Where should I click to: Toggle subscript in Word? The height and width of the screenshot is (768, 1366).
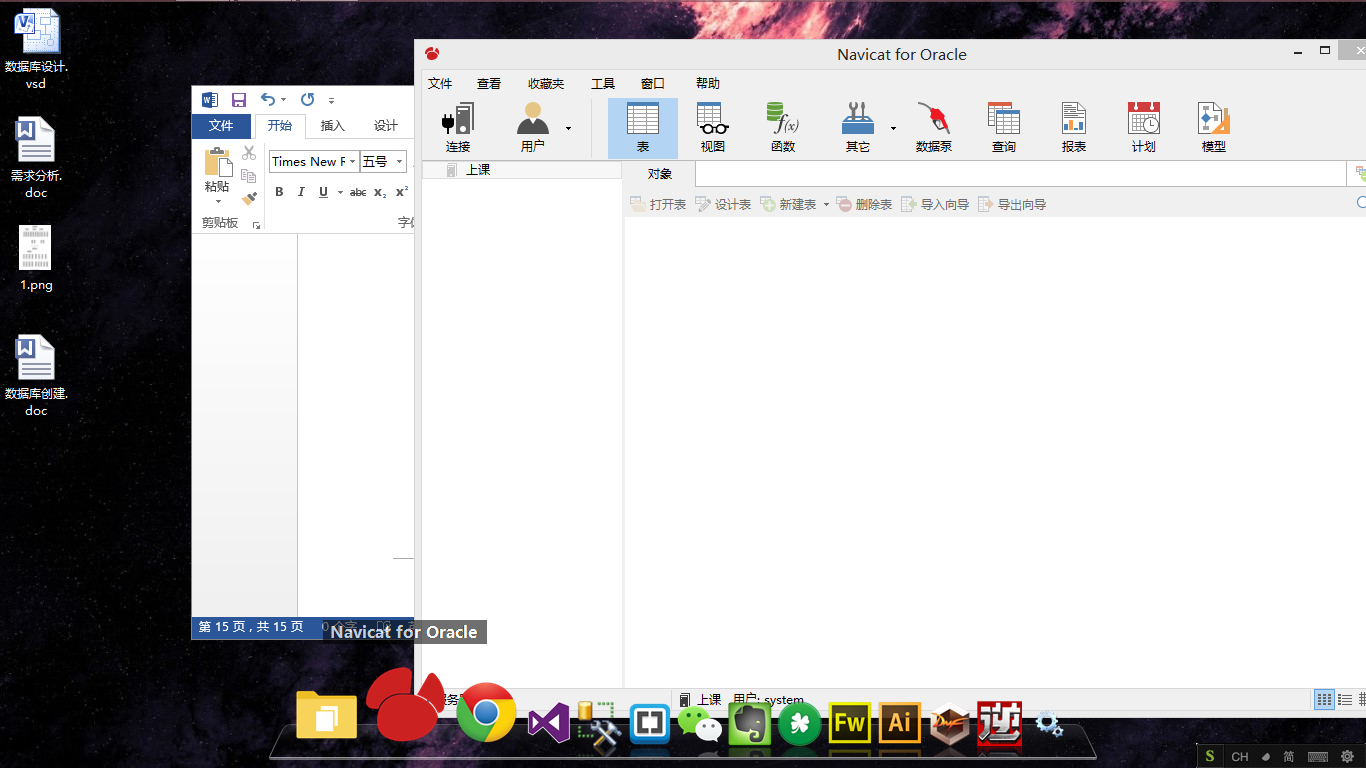pyautogui.click(x=380, y=192)
